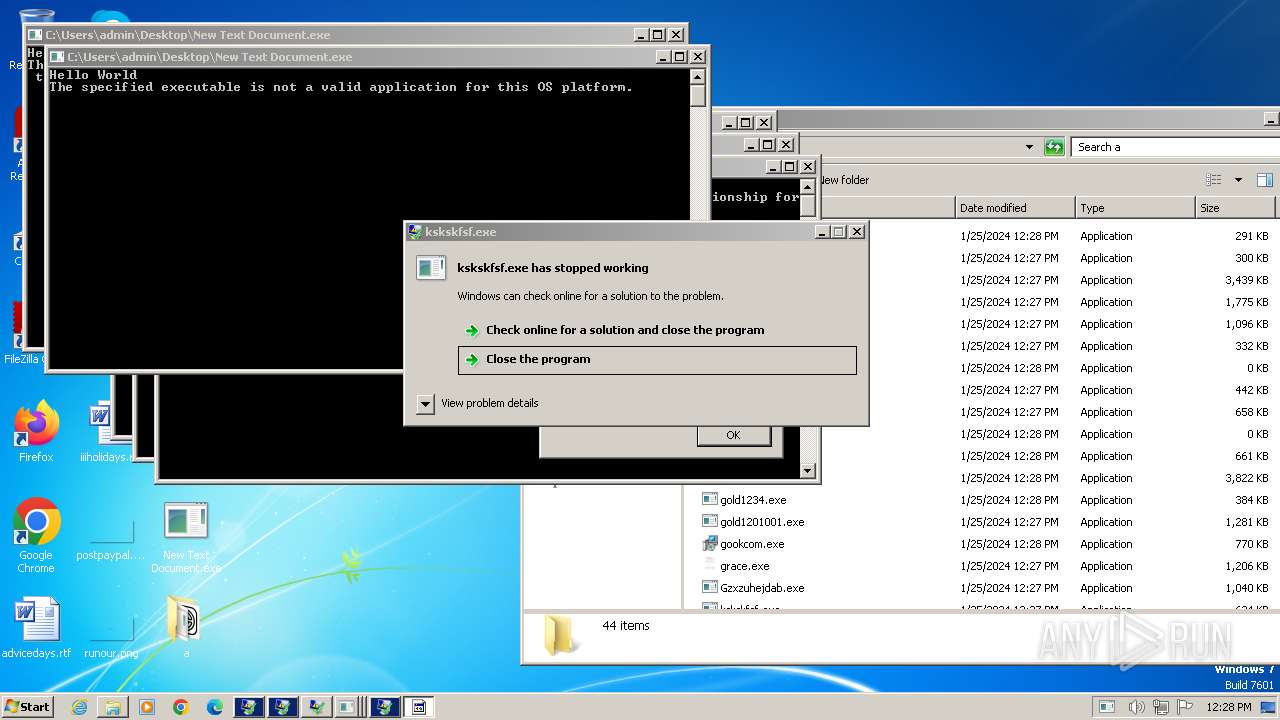
Task: Select the postpaypal desktop file
Action: pos(111,536)
